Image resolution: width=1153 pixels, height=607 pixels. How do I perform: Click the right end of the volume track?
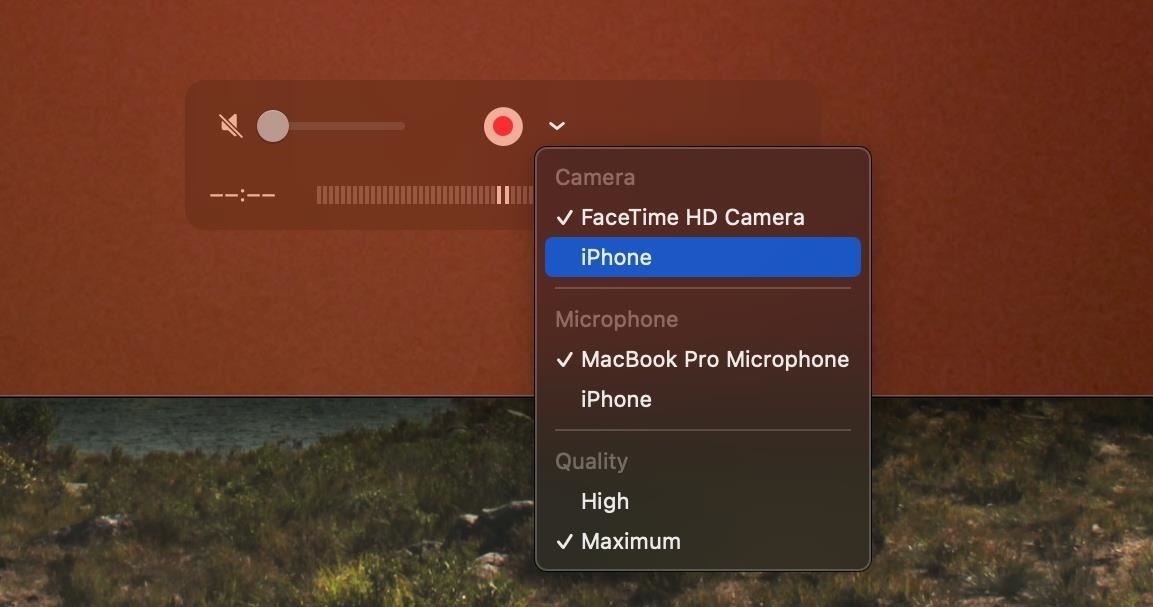(400, 126)
